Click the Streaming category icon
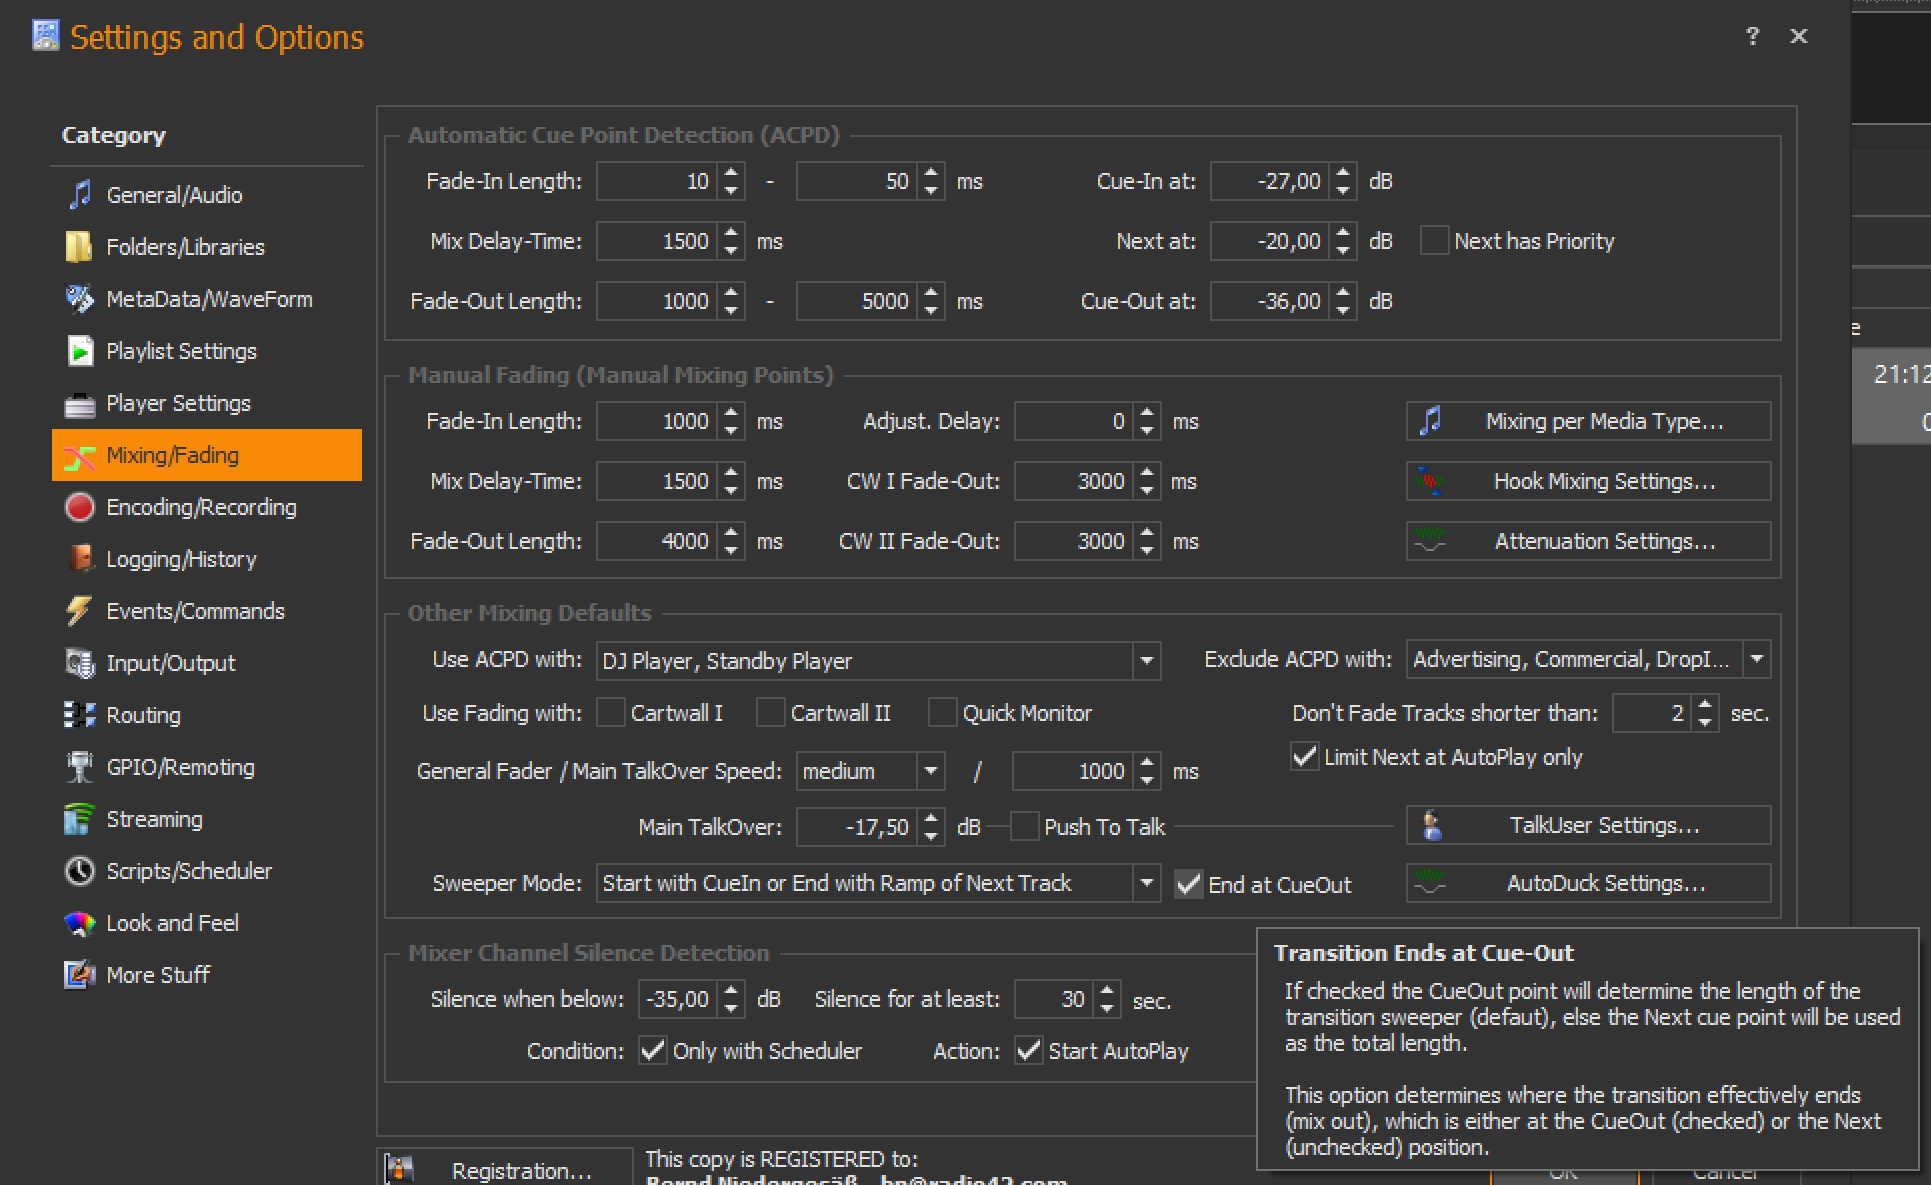This screenshot has width=1931, height=1185. [x=80, y=819]
